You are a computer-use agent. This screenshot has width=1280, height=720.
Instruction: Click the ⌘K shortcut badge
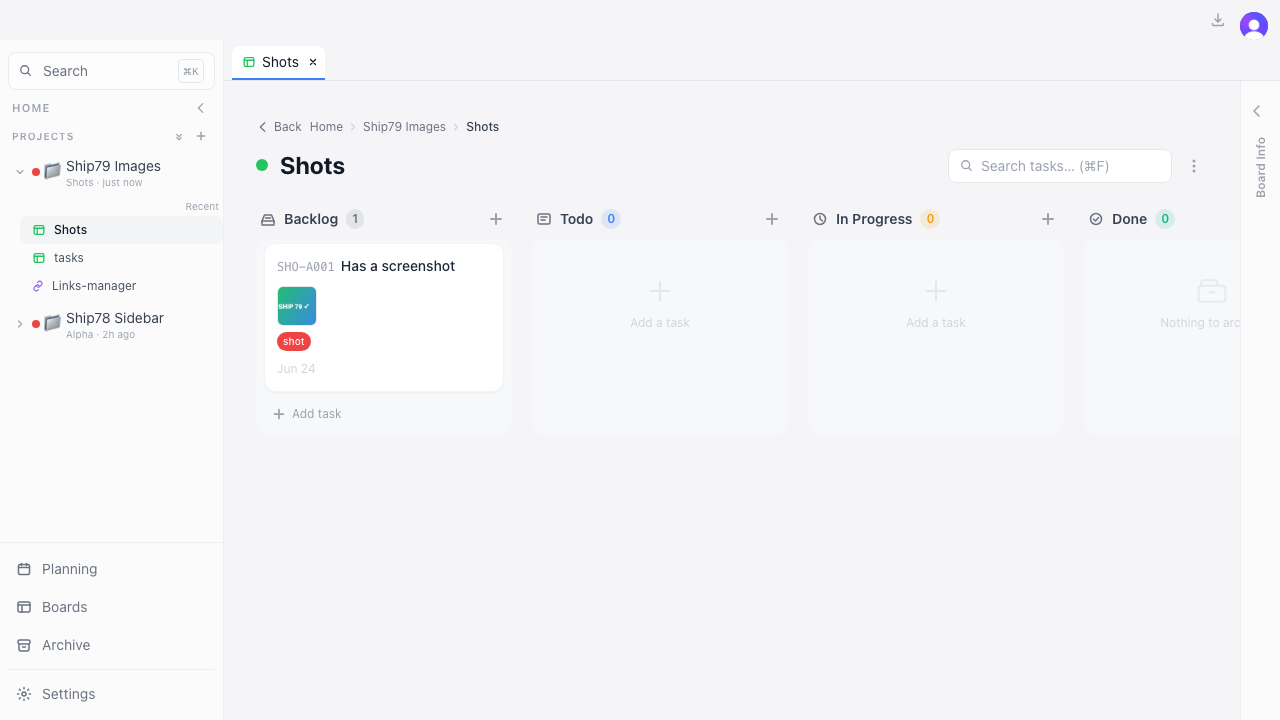click(190, 71)
